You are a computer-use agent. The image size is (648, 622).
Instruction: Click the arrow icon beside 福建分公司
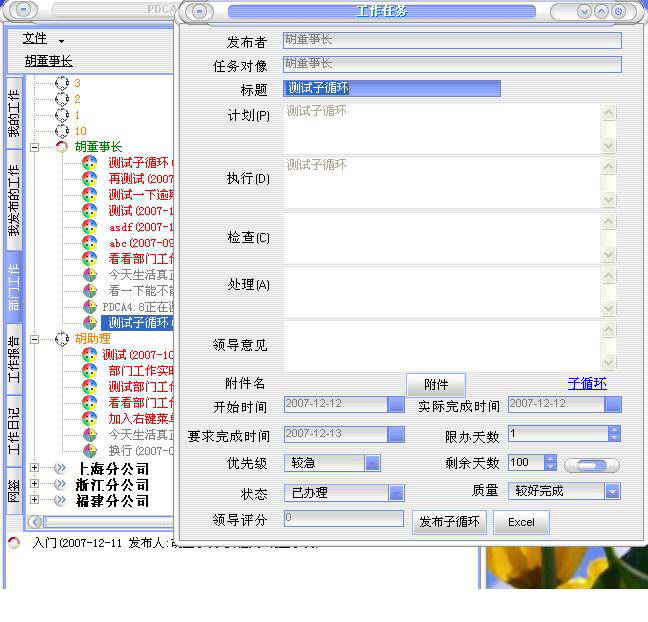coord(60,500)
